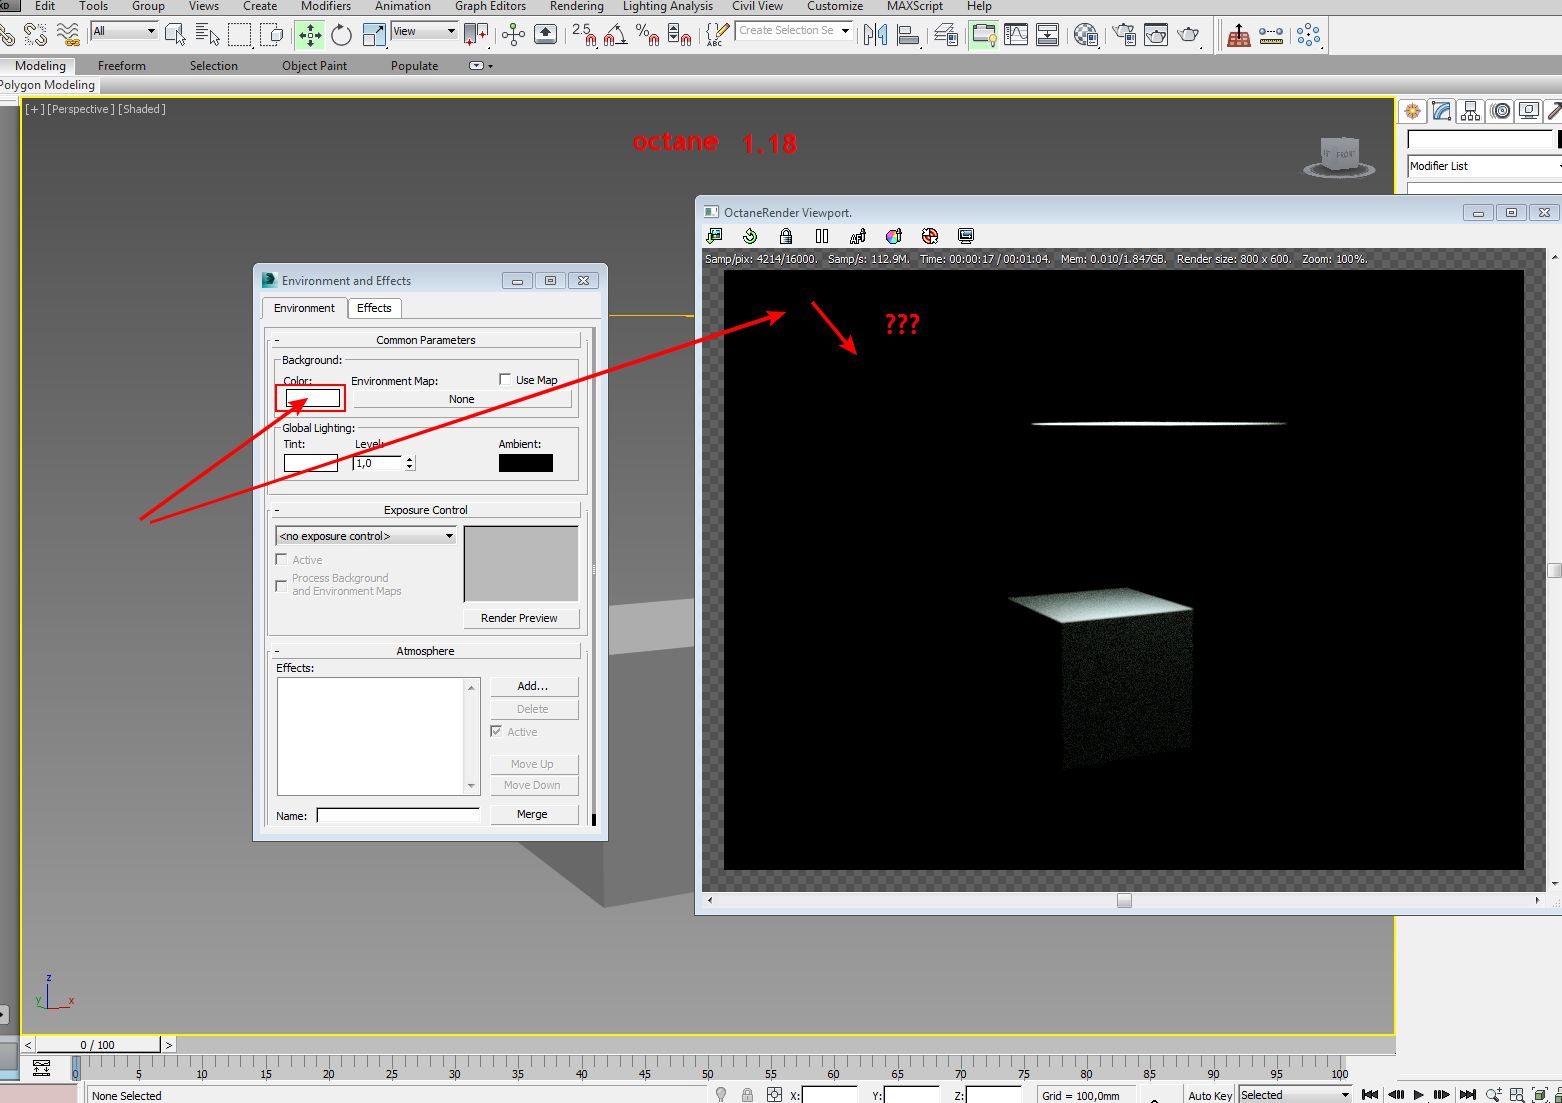Open the Global Lighting Tint swatch
The height and width of the screenshot is (1103, 1562).
pyautogui.click(x=311, y=463)
